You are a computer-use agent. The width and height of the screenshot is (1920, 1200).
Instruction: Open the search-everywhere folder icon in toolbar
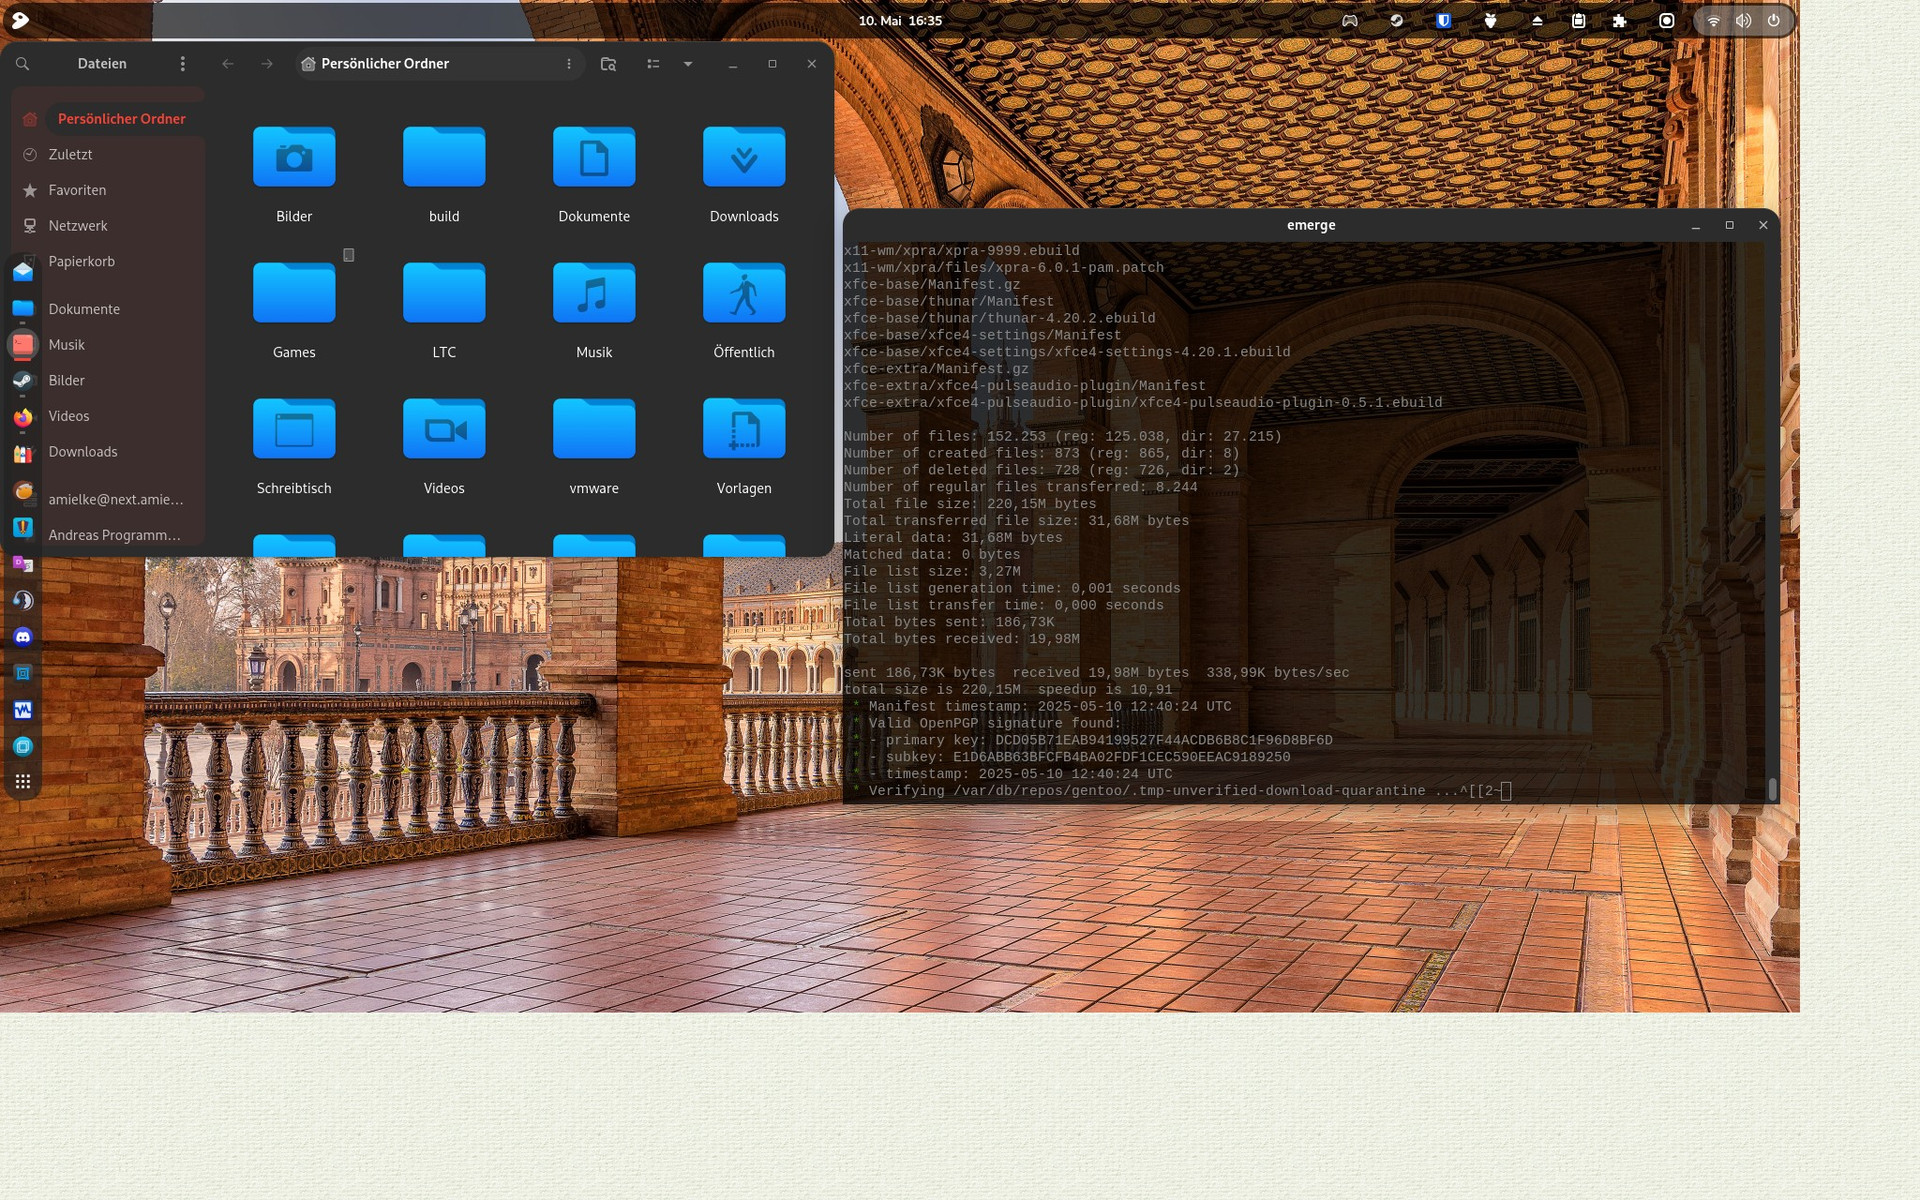[608, 64]
